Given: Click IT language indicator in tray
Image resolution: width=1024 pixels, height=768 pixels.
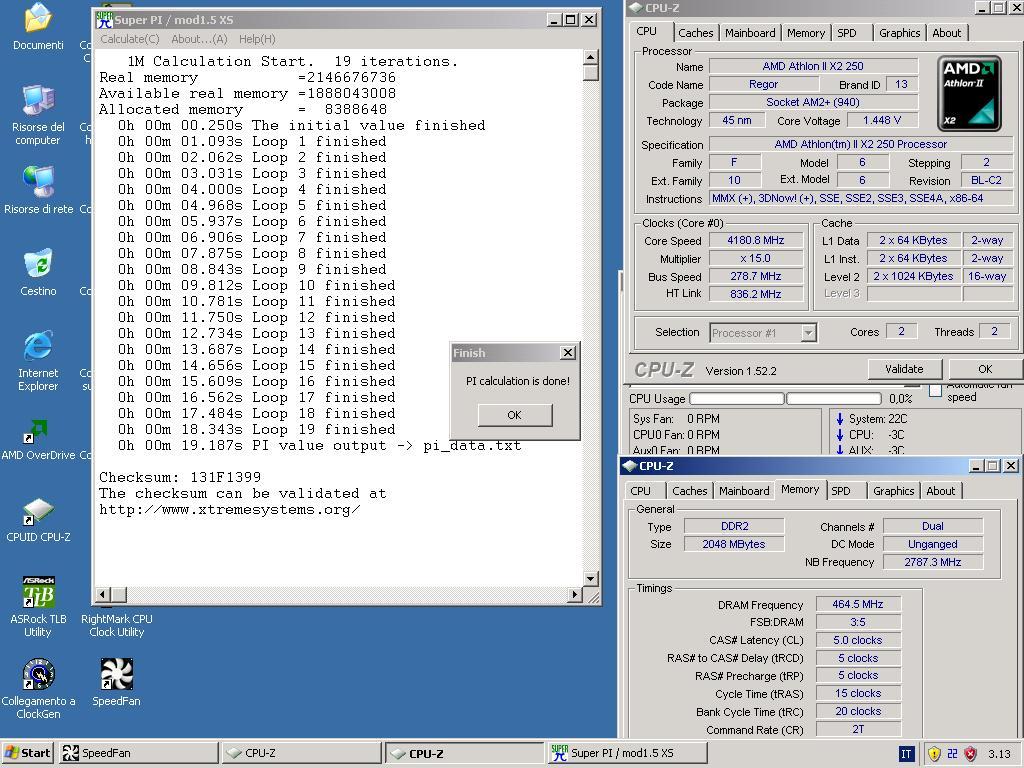Looking at the screenshot, I should pos(906,754).
